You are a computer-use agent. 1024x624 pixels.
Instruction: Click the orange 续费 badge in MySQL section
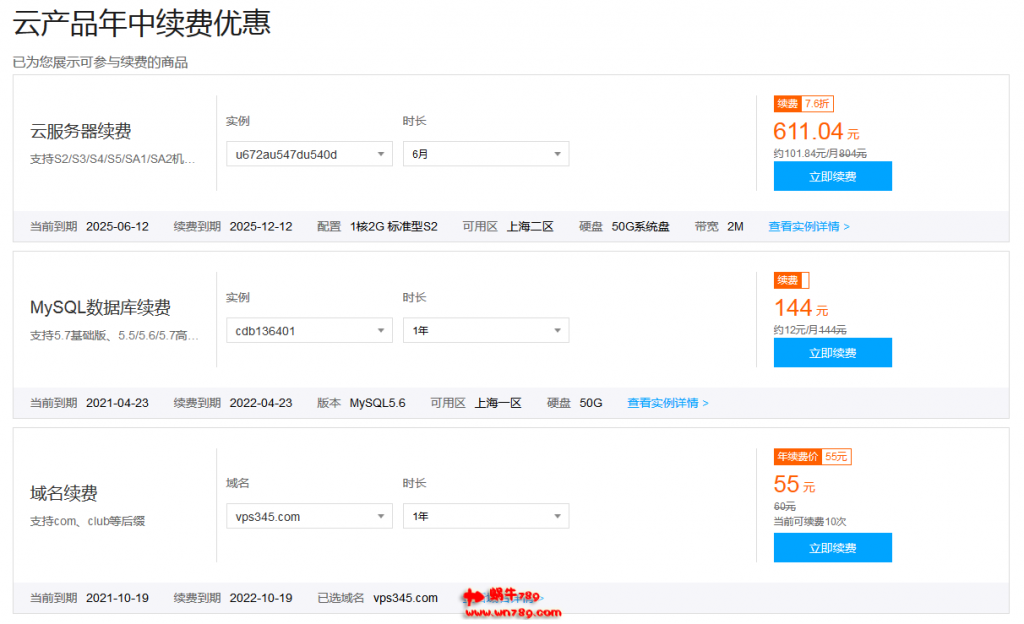tap(791, 280)
